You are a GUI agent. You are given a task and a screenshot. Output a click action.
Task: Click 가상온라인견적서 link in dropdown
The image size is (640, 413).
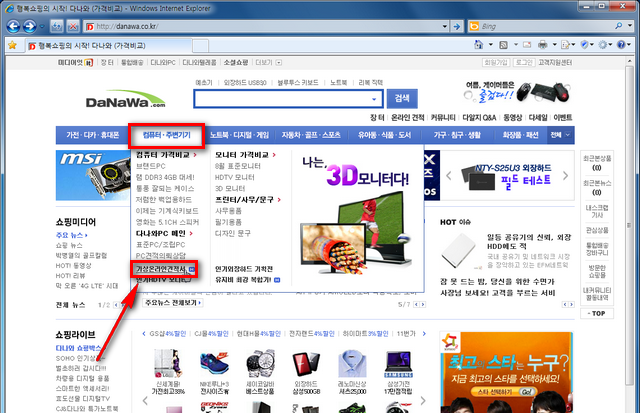point(161,269)
